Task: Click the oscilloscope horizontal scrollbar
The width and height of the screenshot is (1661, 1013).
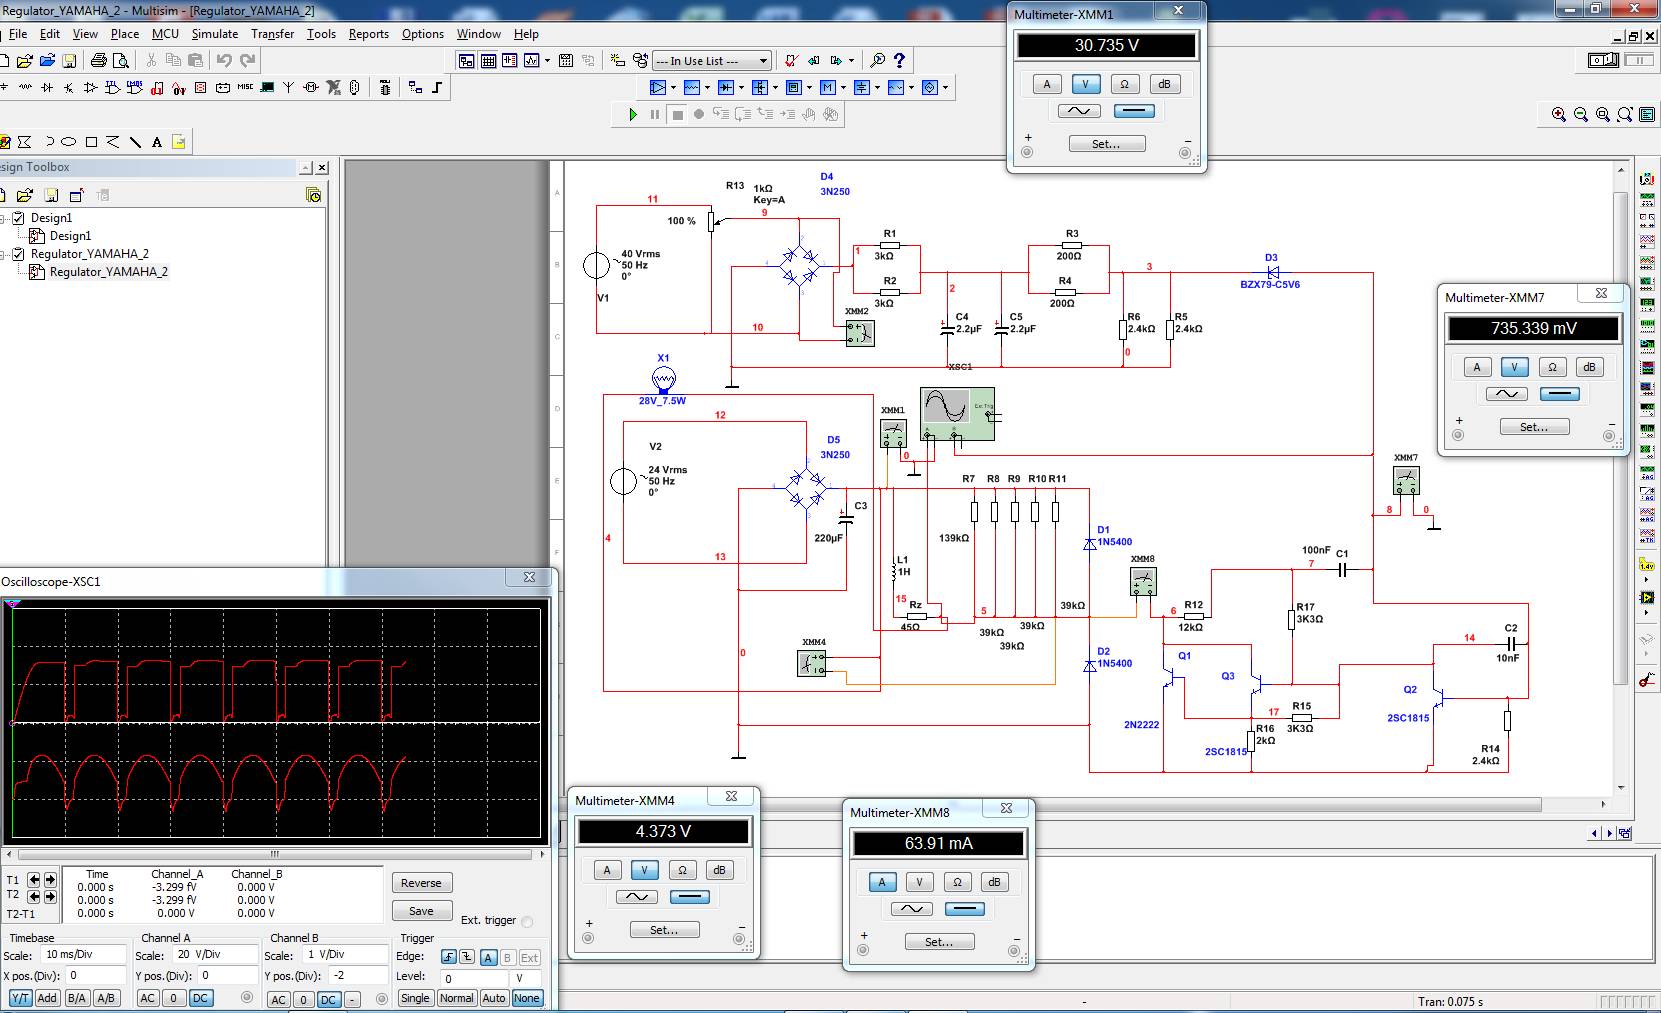Action: [275, 854]
